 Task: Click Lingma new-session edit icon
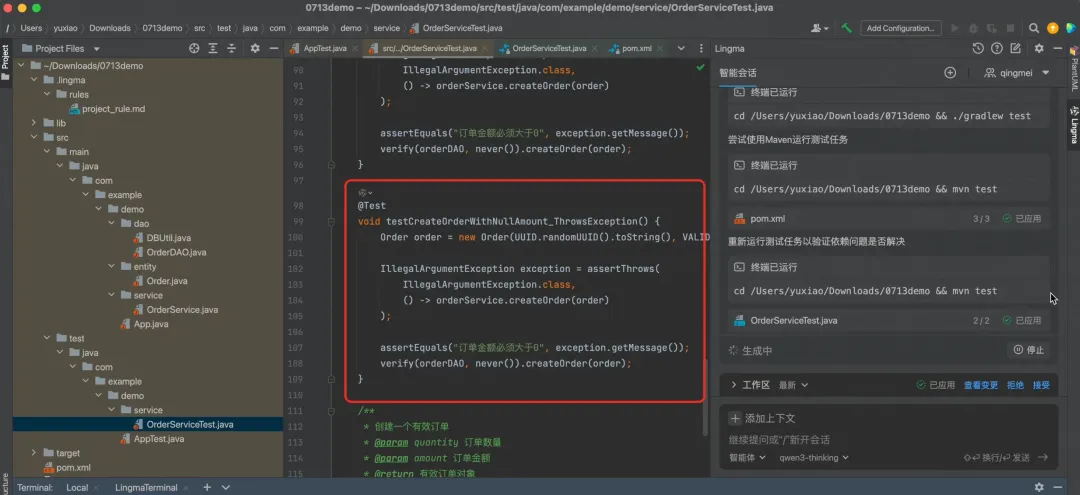click(1015, 48)
